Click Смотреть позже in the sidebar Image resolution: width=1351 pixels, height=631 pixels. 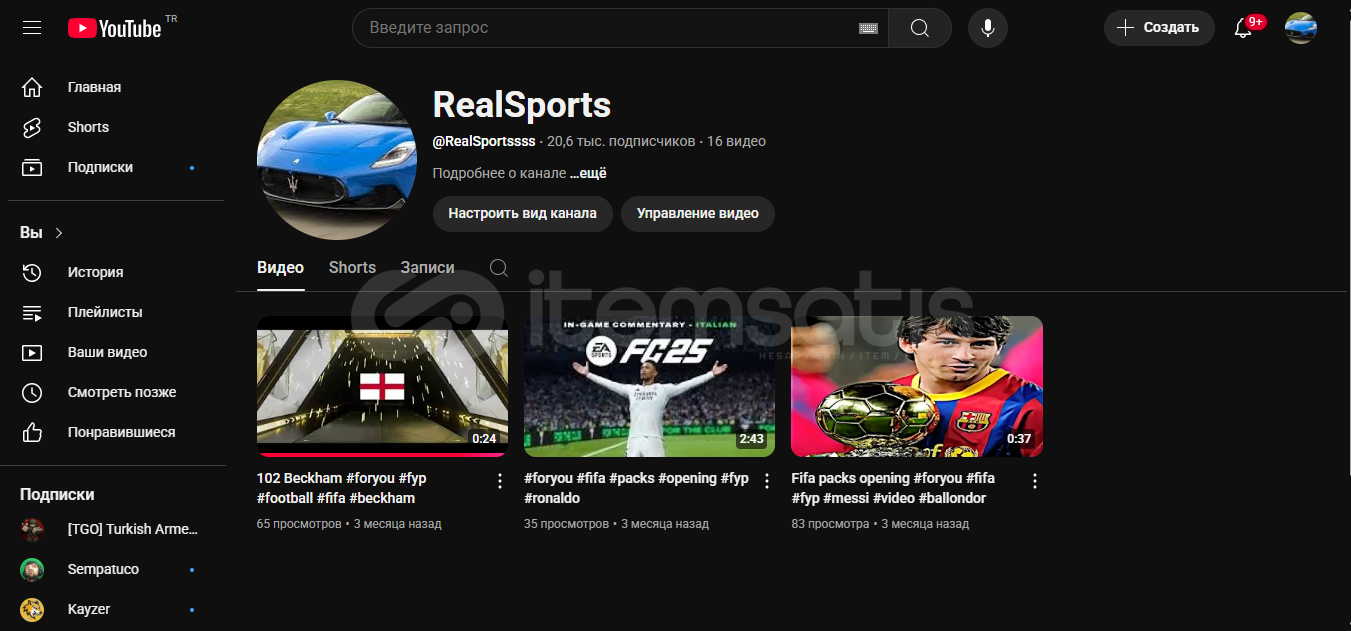click(x=122, y=392)
